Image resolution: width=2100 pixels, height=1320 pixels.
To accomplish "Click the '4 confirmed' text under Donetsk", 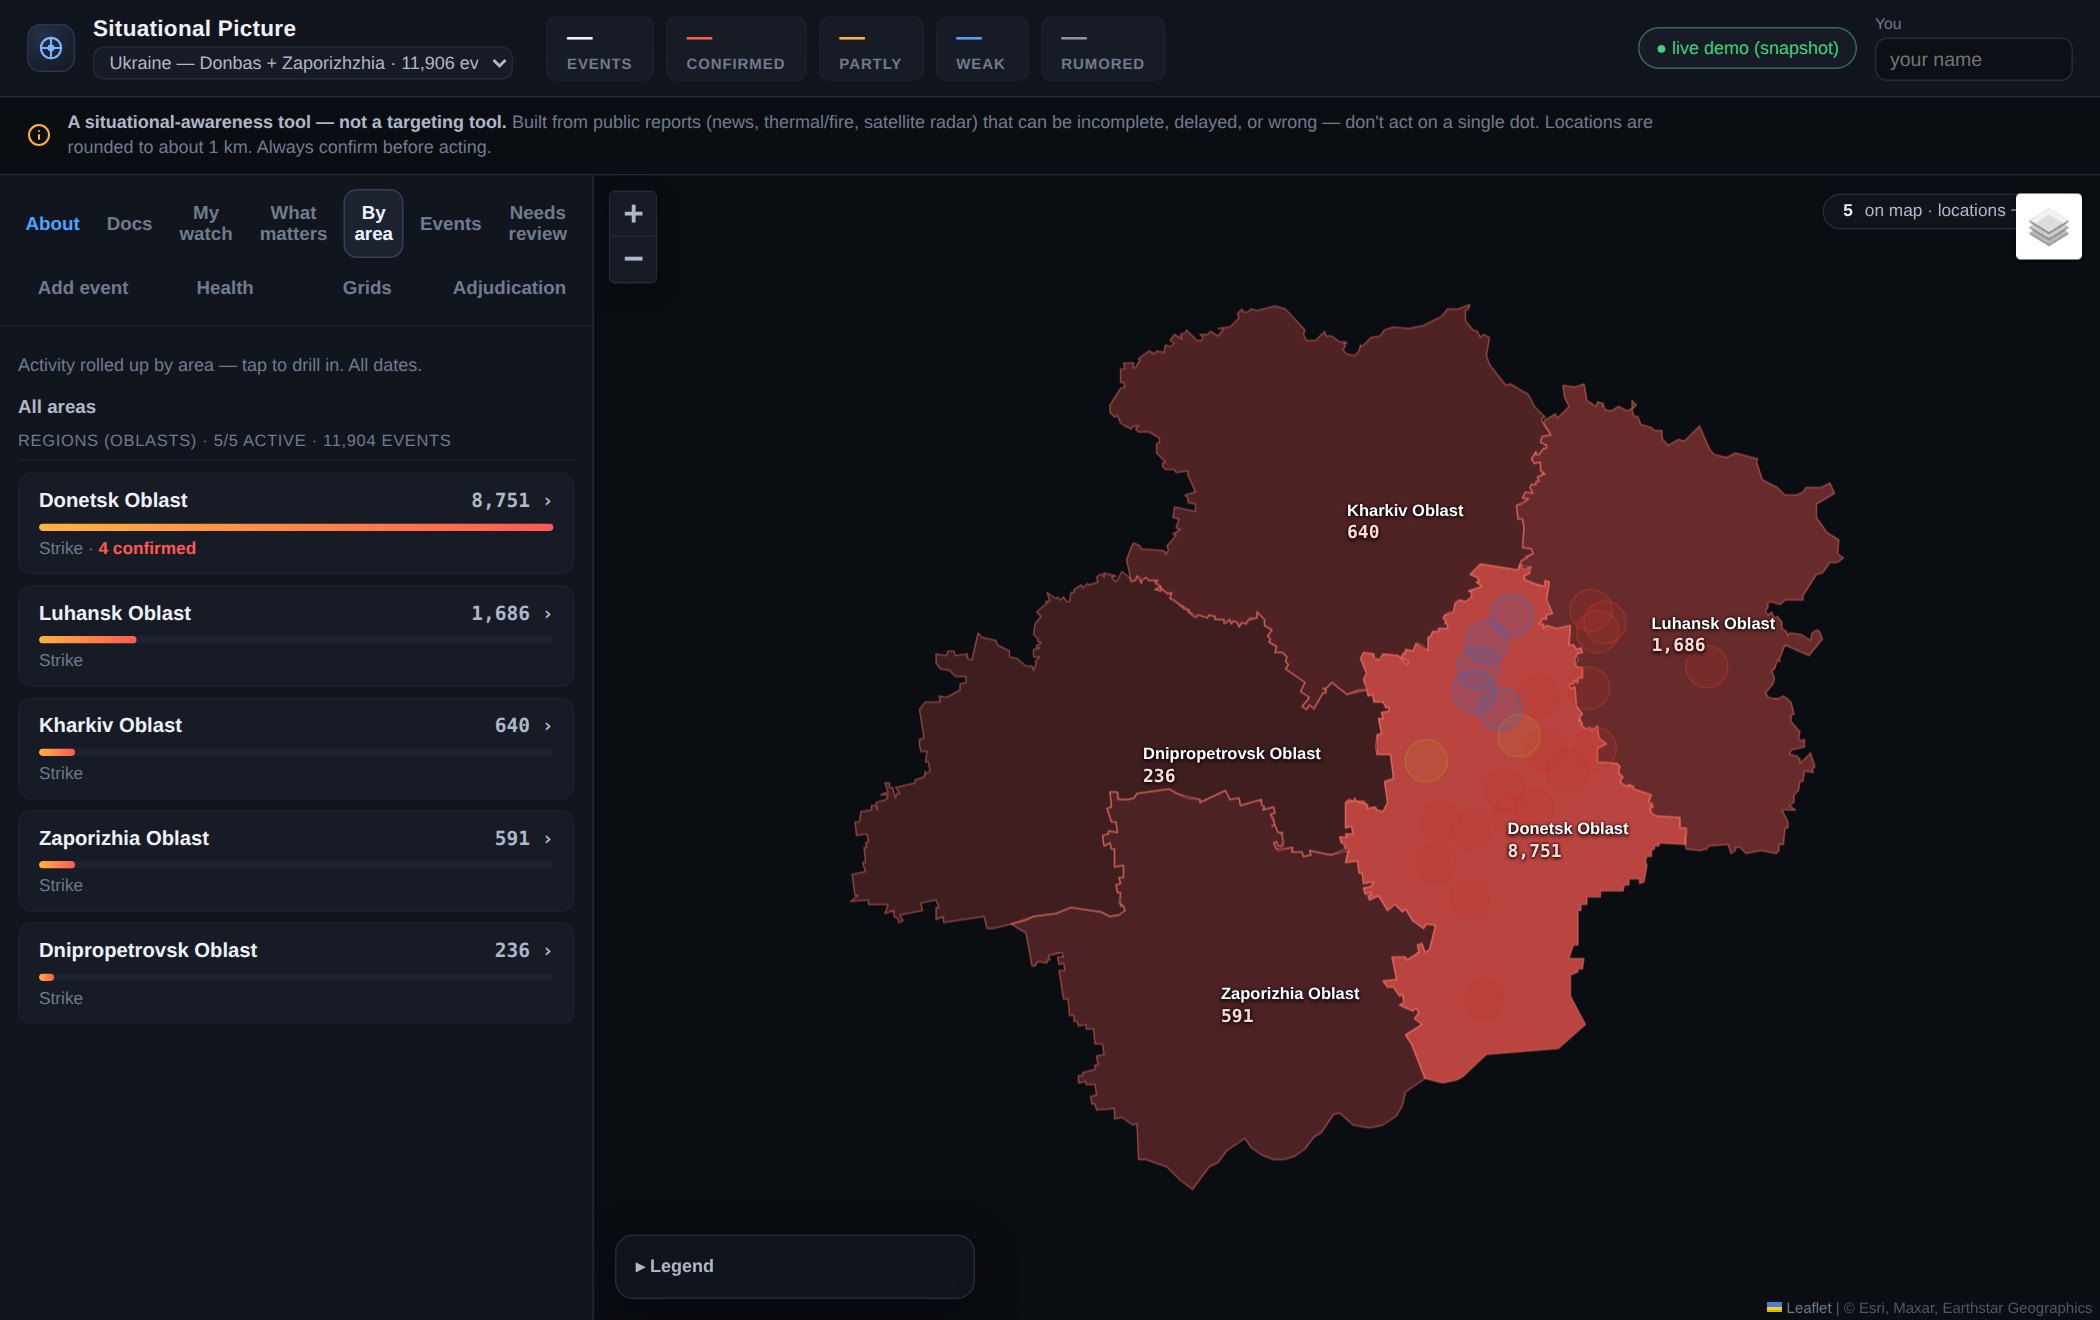I will tap(147, 549).
